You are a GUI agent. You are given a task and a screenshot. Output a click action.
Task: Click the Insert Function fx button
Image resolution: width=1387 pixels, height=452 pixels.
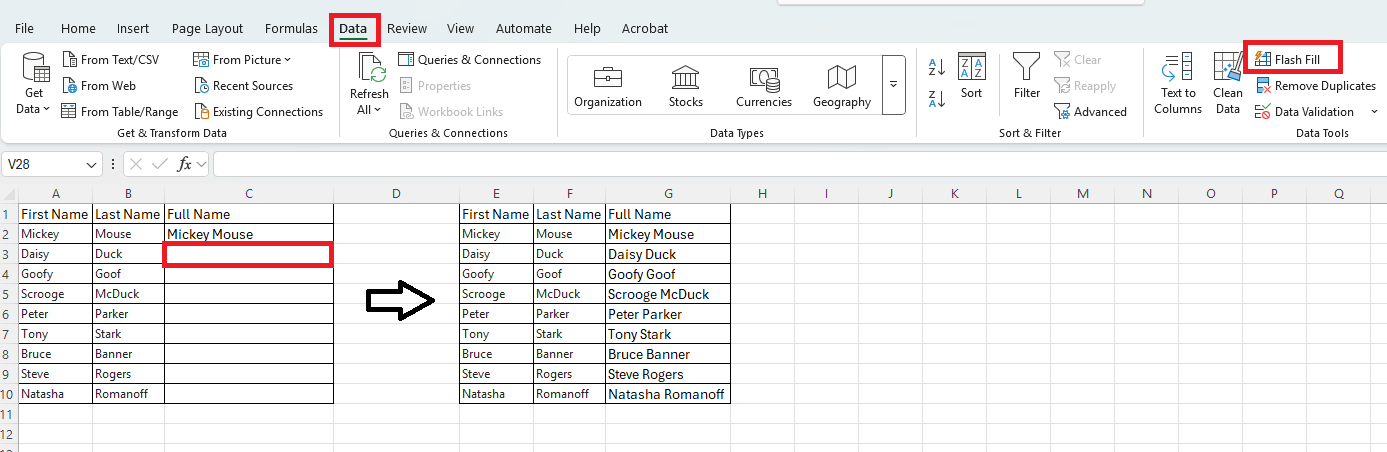coord(185,164)
